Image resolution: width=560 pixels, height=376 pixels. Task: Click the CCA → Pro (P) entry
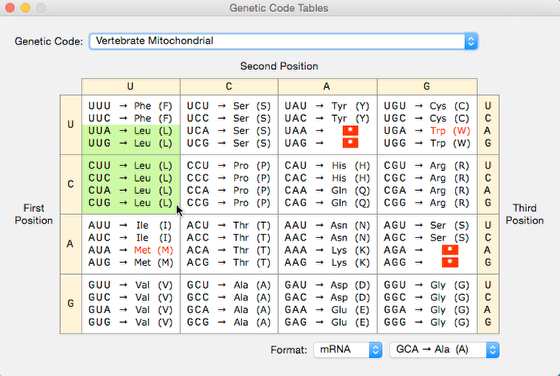click(229, 190)
